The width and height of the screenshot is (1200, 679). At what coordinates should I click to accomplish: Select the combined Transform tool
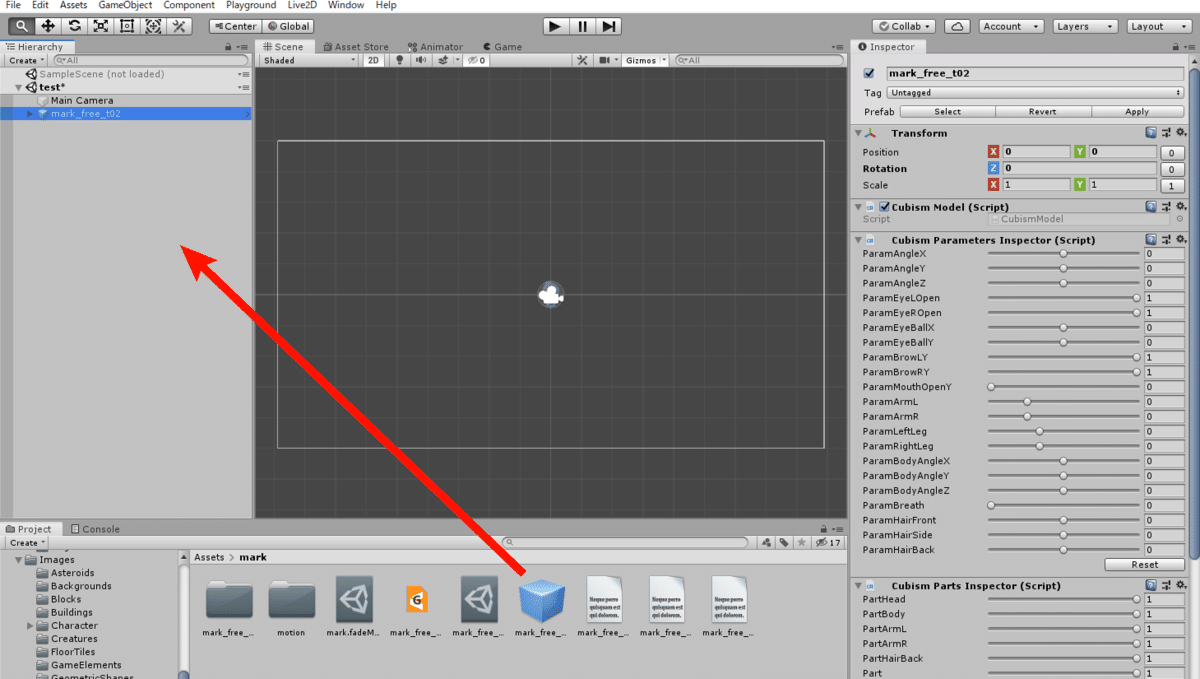pyautogui.click(x=152, y=26)
